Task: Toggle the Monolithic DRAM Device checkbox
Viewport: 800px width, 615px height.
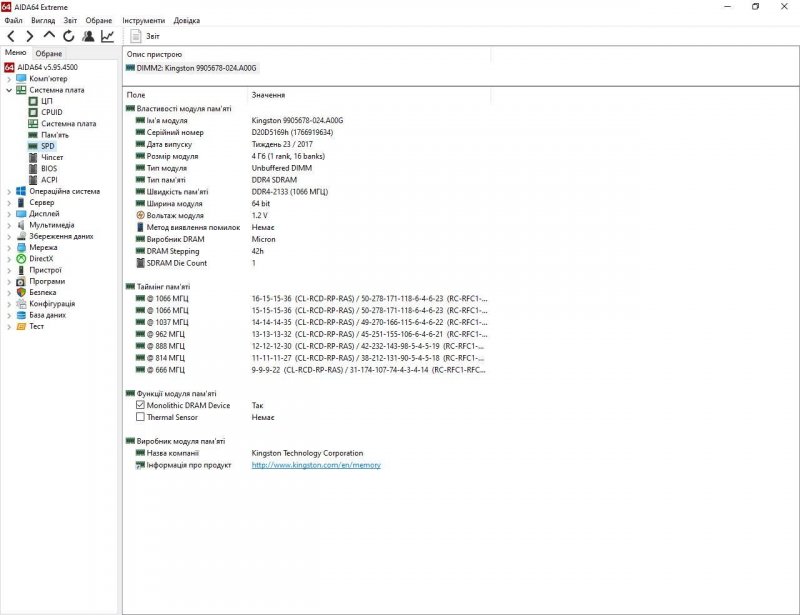Action: click(140, 405)
